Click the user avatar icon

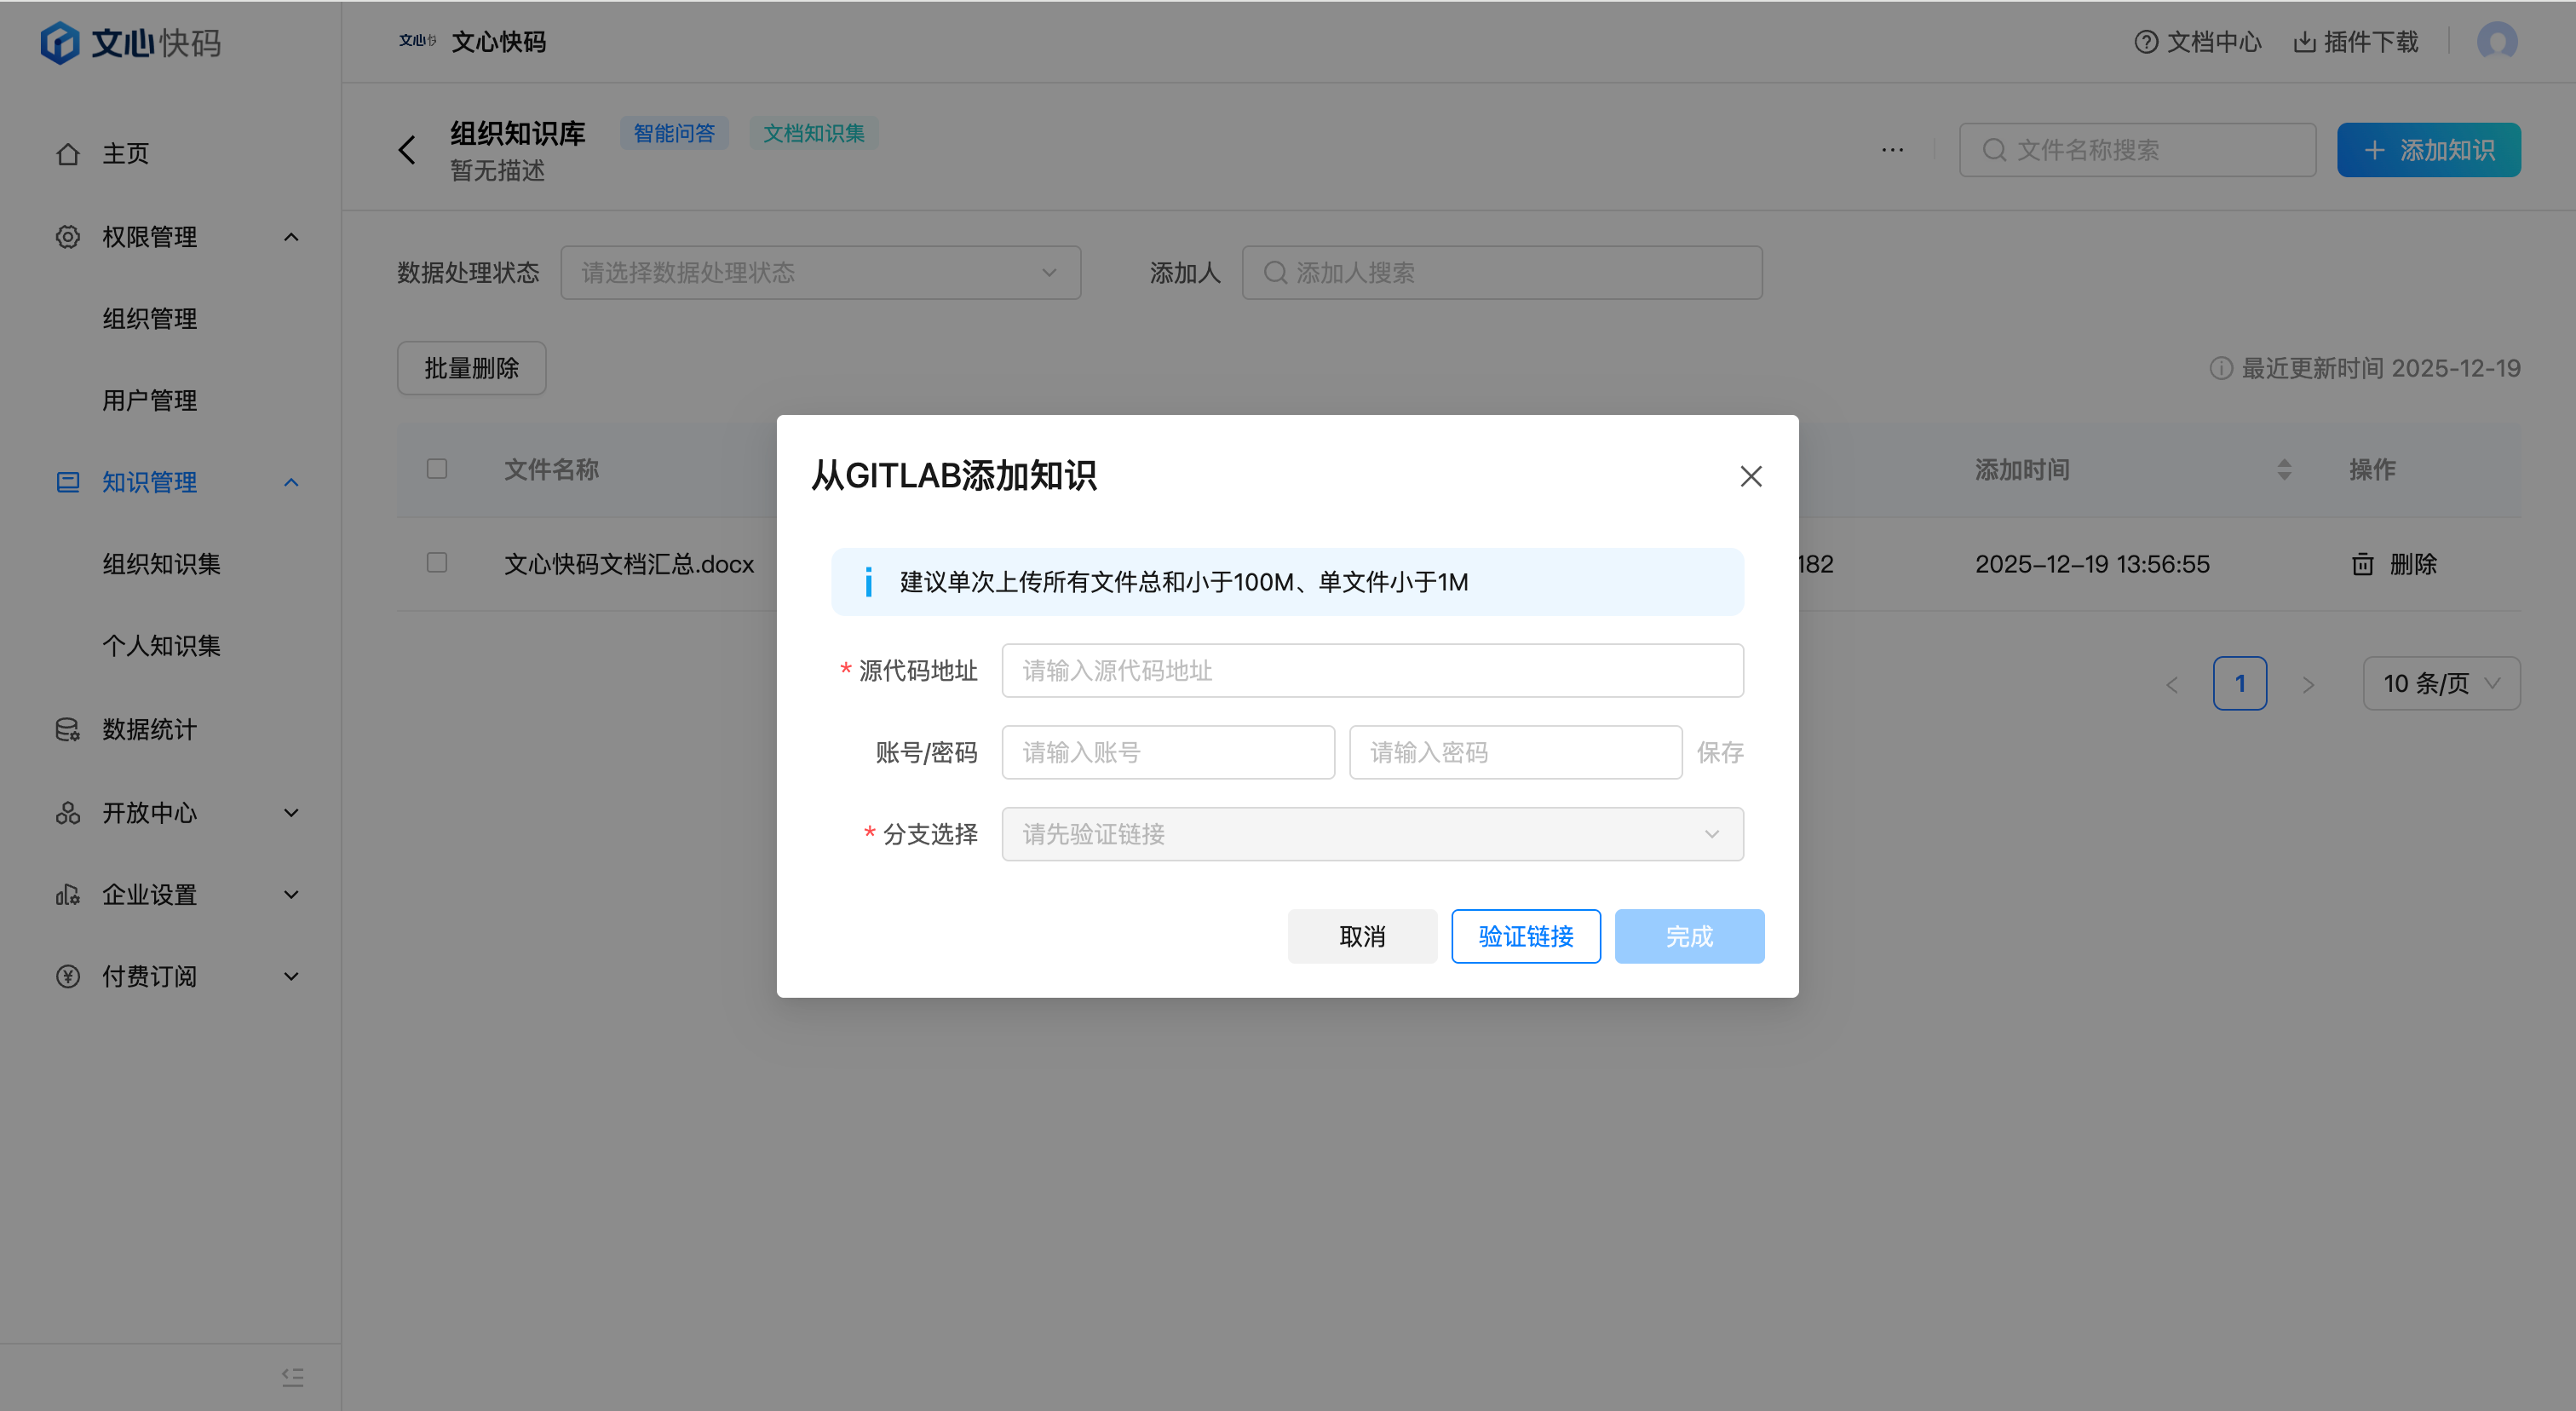click(x=2497, y=42)
